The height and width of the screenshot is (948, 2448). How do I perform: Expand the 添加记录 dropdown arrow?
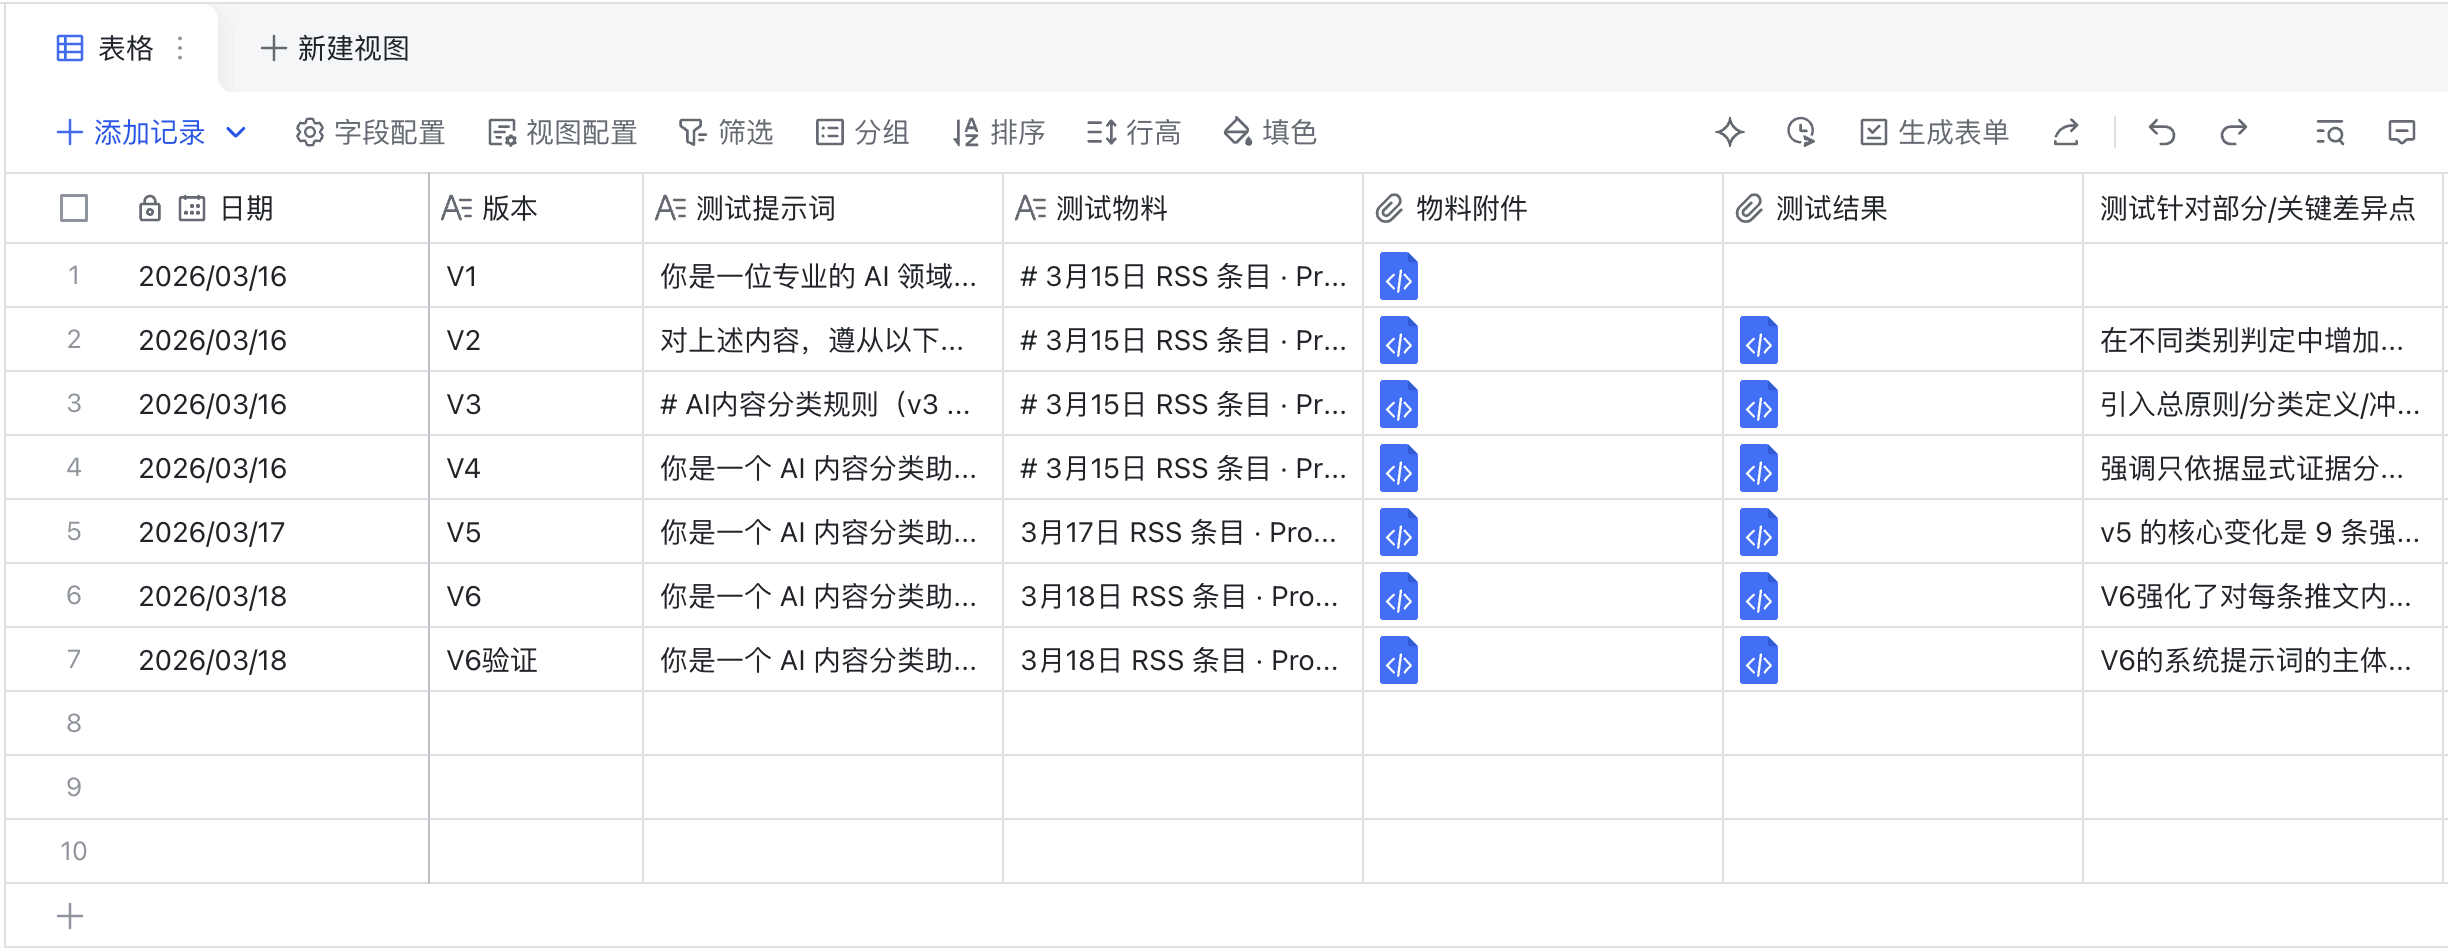tap(236, 132)
